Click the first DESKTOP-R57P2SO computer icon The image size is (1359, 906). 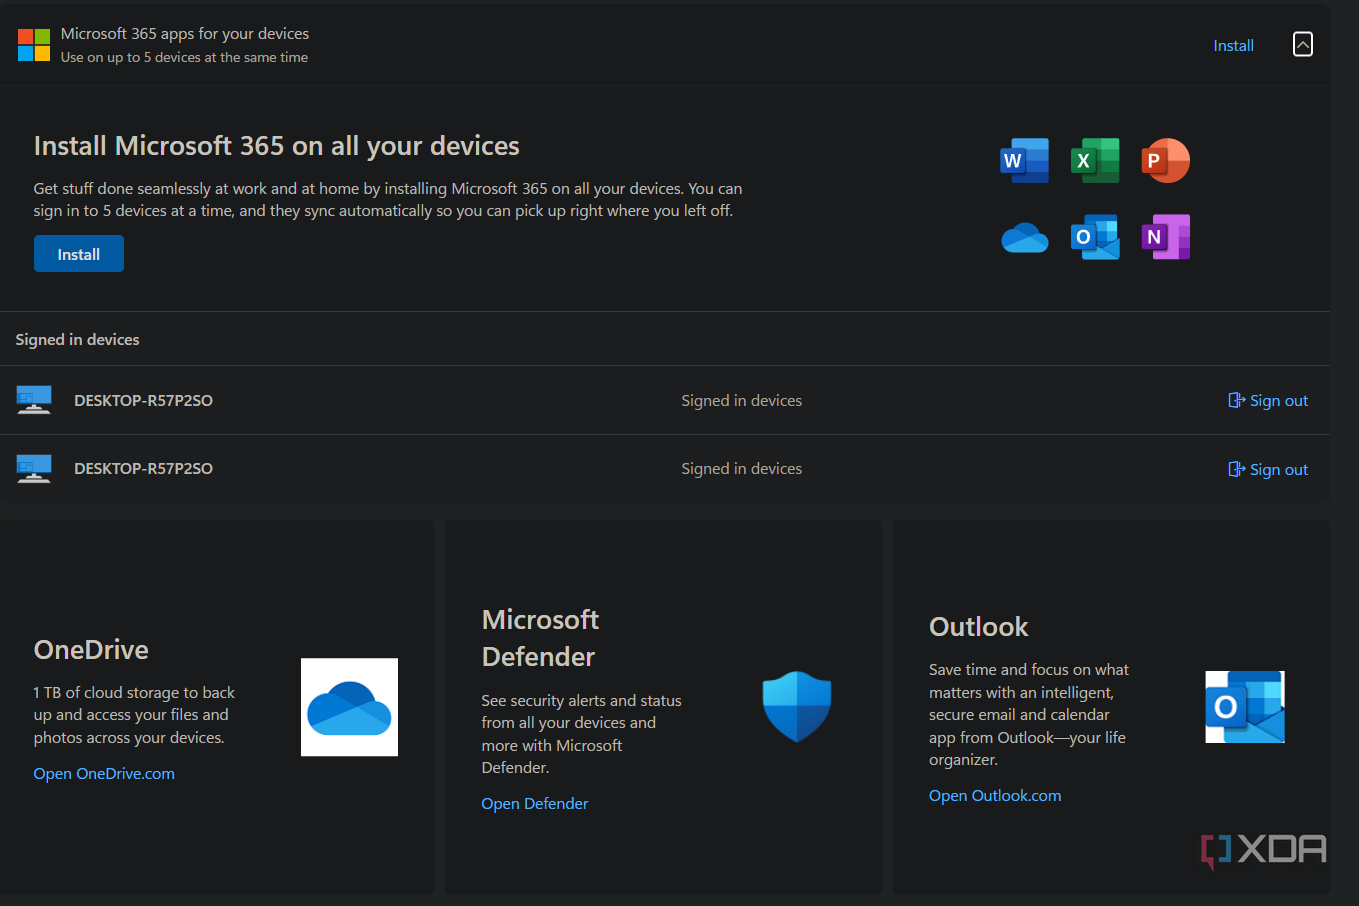(x=34, y=400)
